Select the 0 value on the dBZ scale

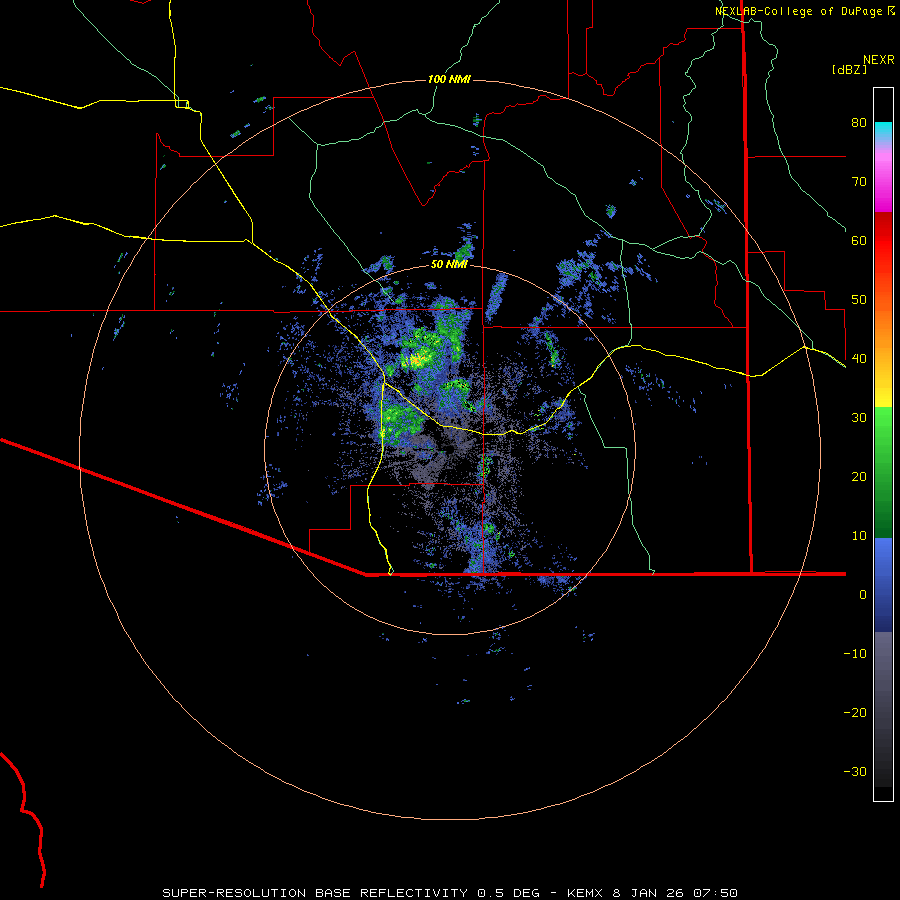tap(863, 595)
